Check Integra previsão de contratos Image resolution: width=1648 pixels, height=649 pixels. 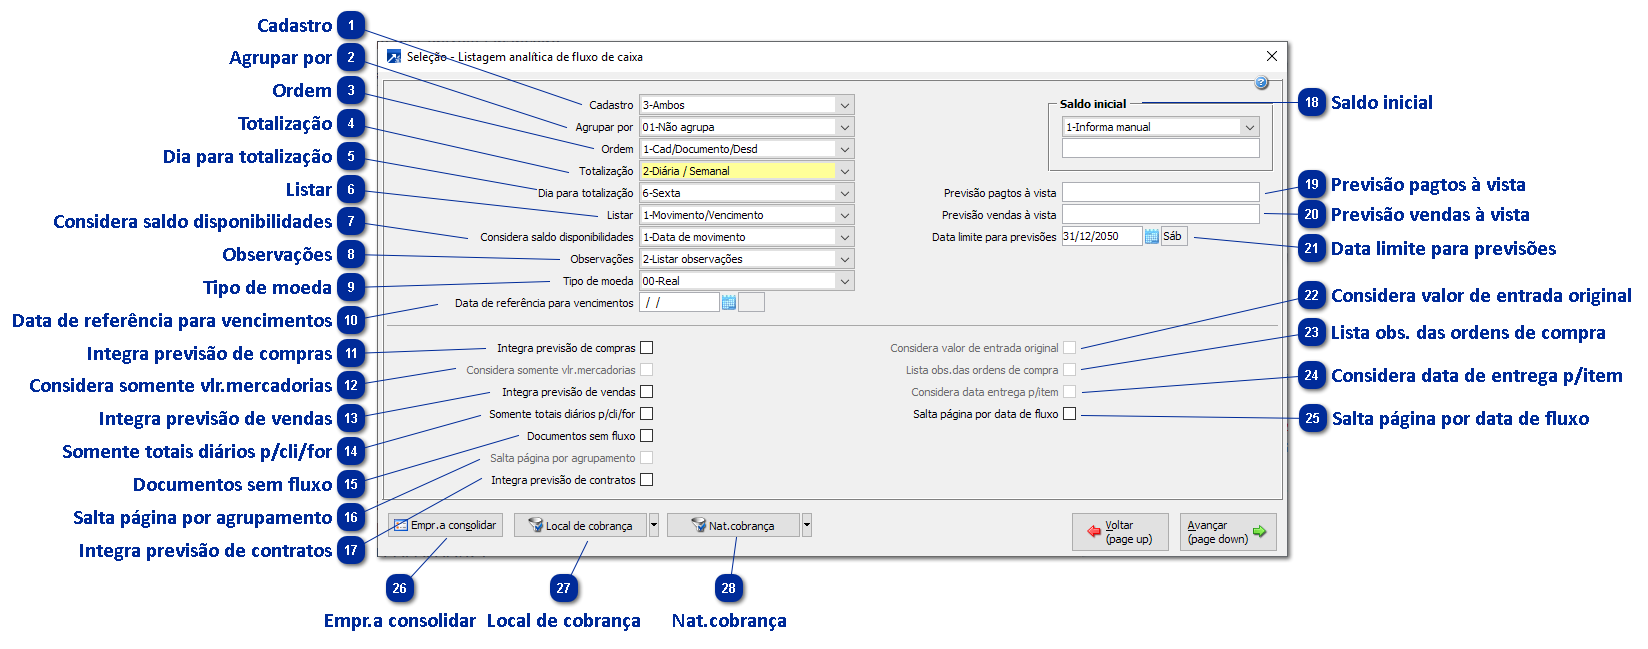tap(646, 480)
